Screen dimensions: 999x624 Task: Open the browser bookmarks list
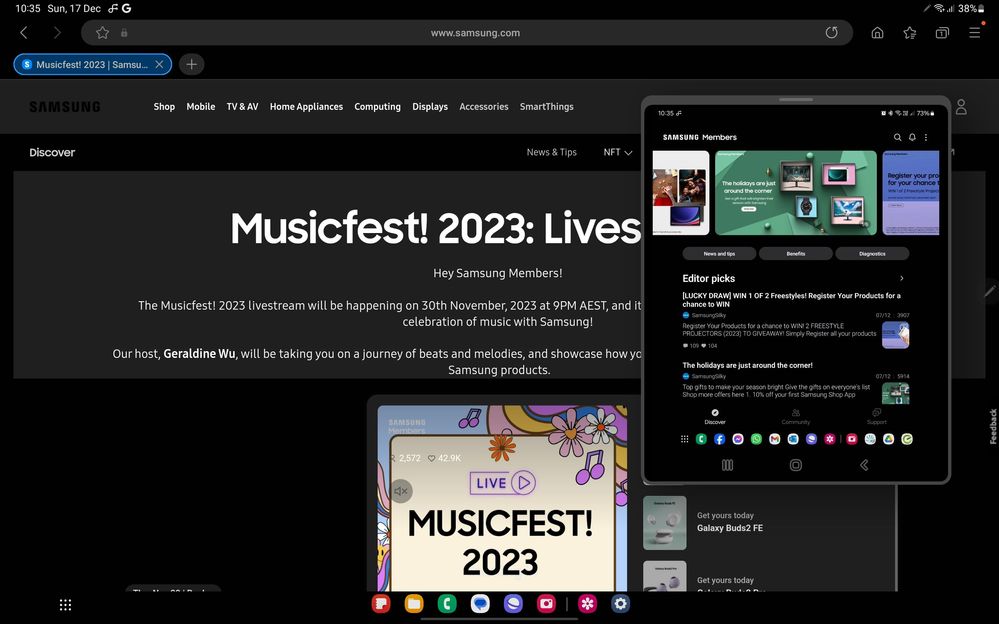click(x=910, y=33)
